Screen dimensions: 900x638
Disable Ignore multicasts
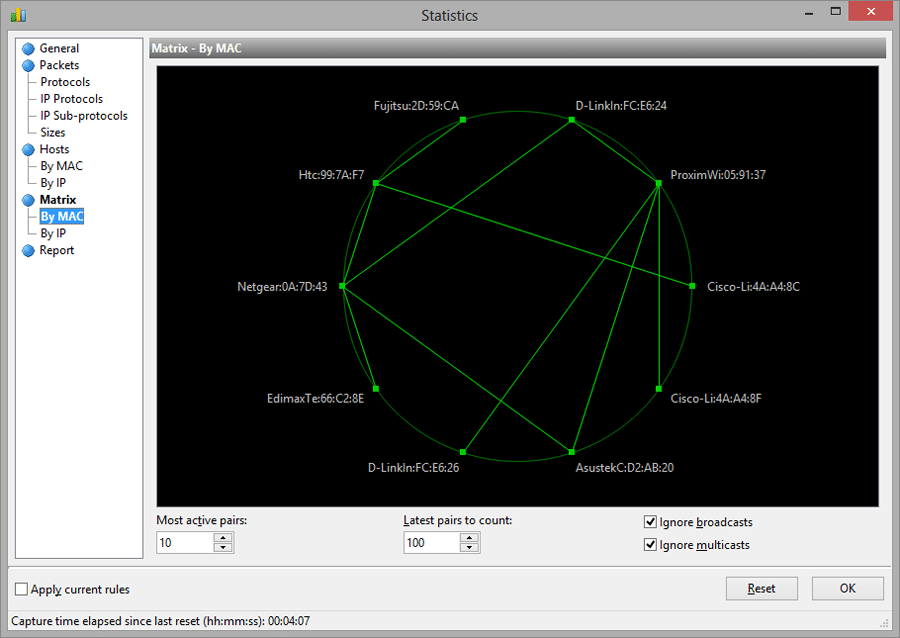coord(651,544)
